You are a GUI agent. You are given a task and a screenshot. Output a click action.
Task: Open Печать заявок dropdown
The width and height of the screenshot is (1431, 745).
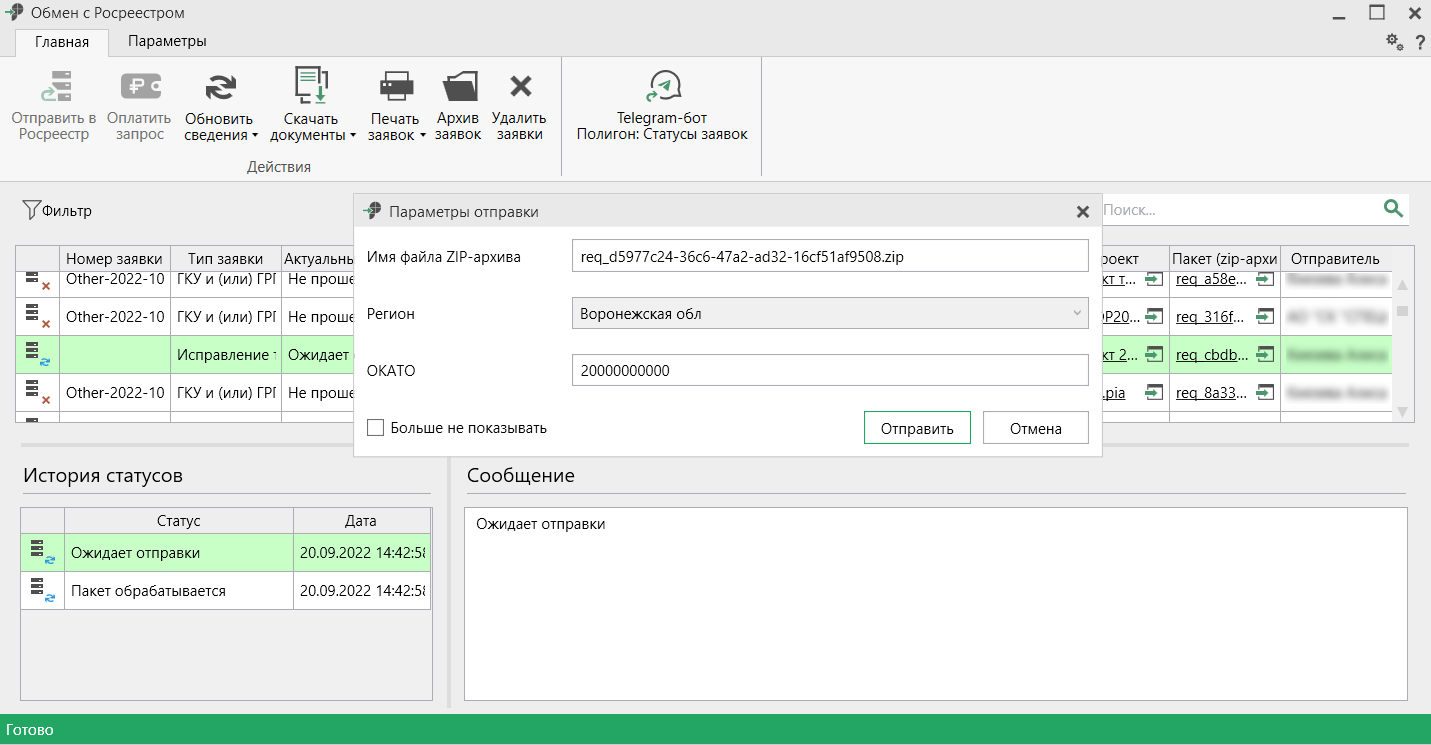(422, 135)
